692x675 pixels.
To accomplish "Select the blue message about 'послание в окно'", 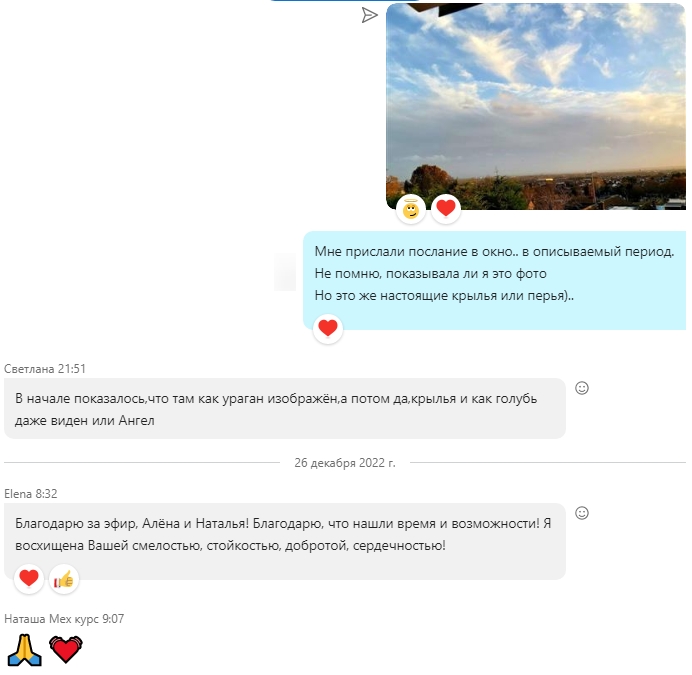I will pyautogui.click(x=494, y=280).
